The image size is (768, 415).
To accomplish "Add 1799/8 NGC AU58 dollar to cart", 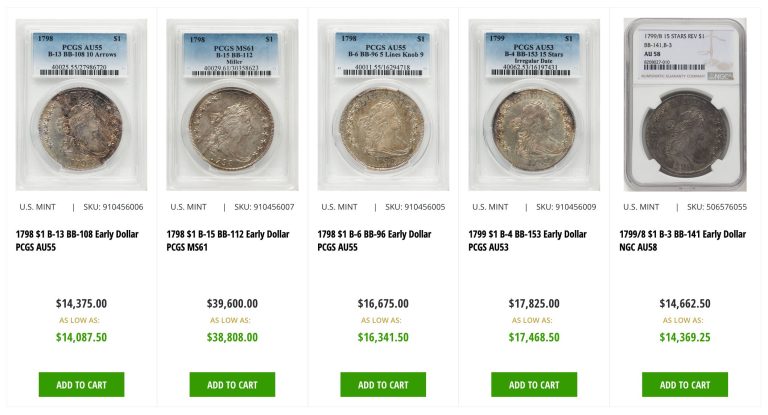I will coord(685,385).
